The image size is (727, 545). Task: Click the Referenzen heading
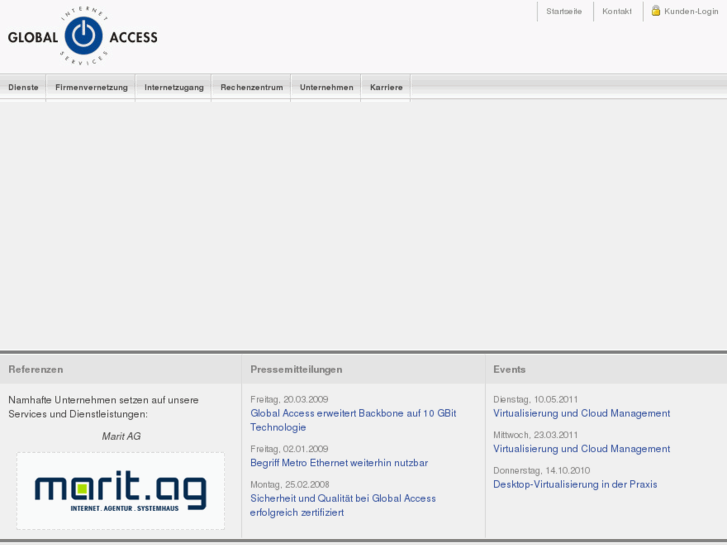pyautogui.click(x=36, y=370)
